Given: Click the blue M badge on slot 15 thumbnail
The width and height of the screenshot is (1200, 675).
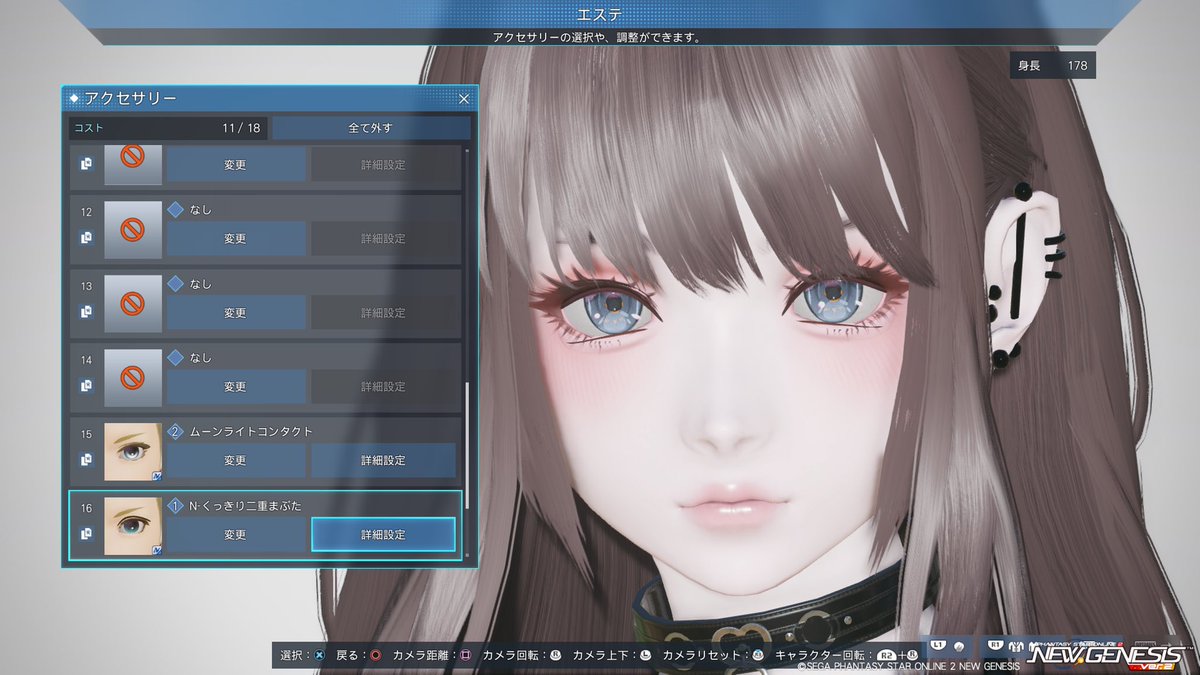Looking at the screenshot, I should point(157,475).
